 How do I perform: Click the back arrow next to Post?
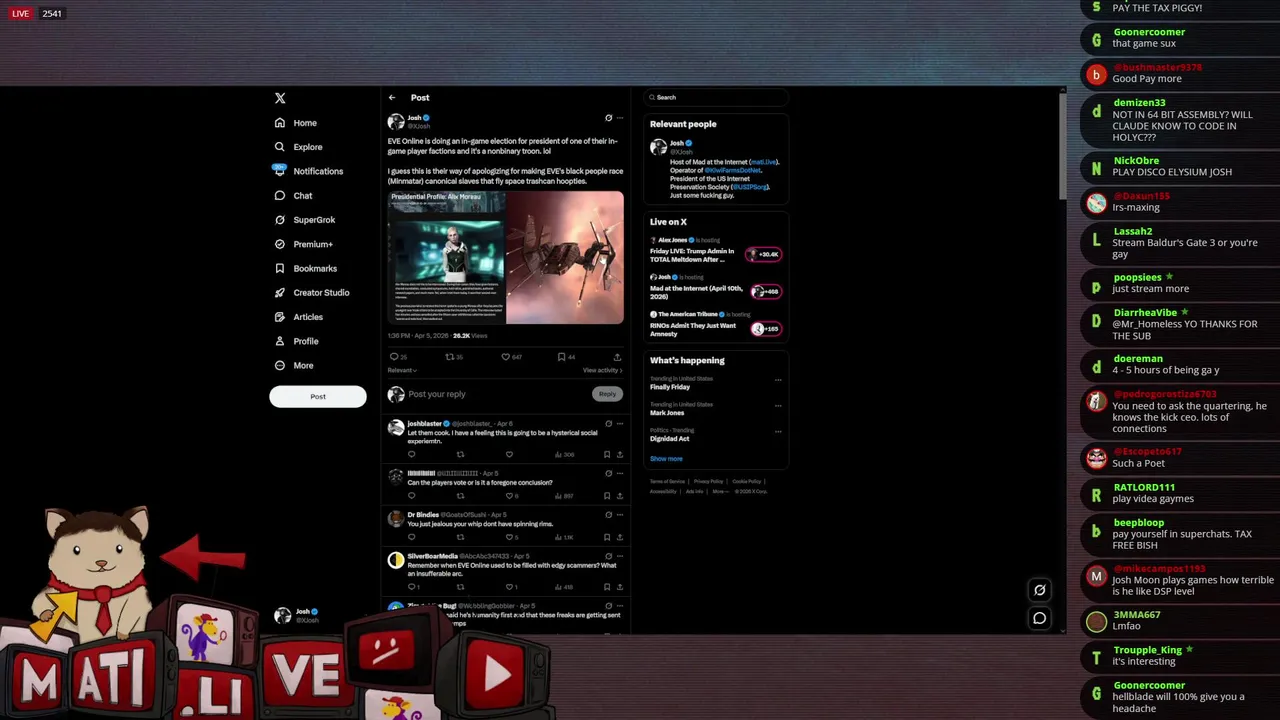(x=392, y=98)
